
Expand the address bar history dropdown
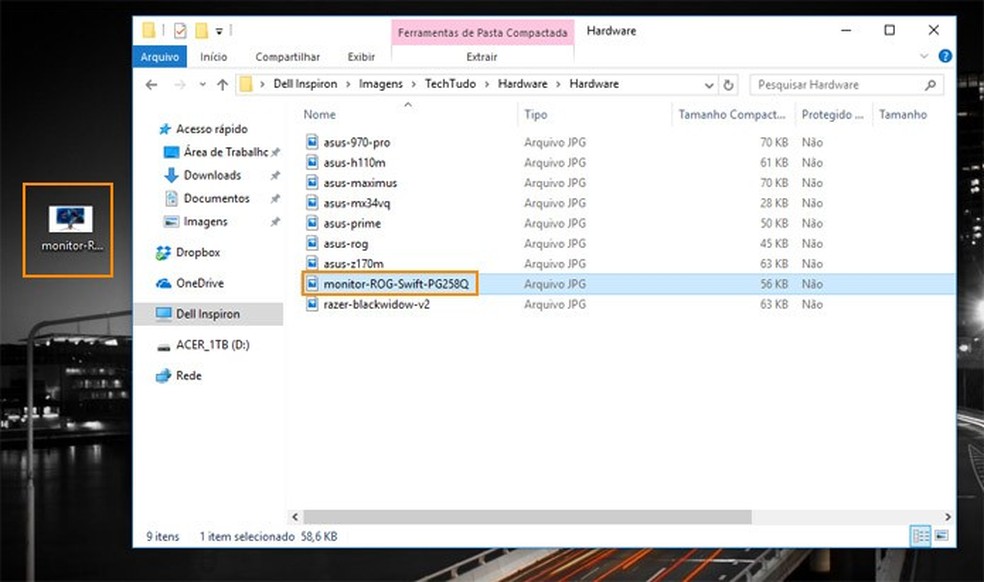pos(709,85)
